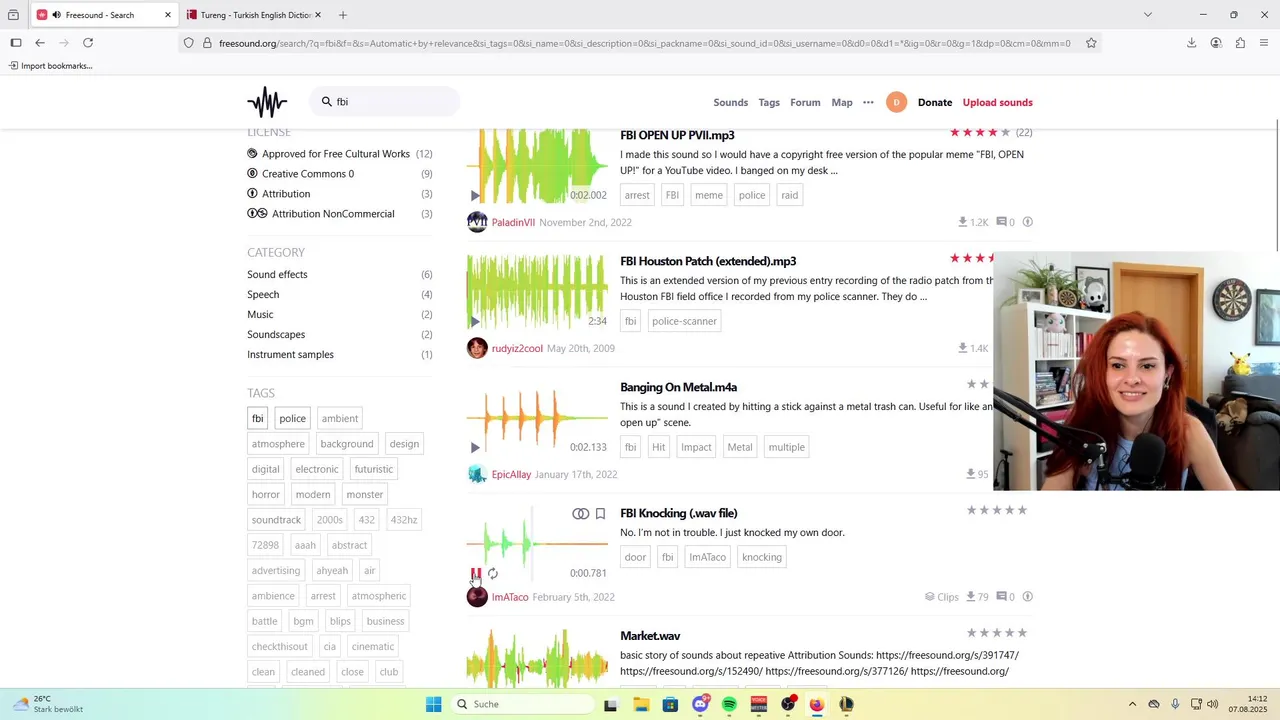
Task: Bookmark this page with the star icon
Action: coord(1091,43)
